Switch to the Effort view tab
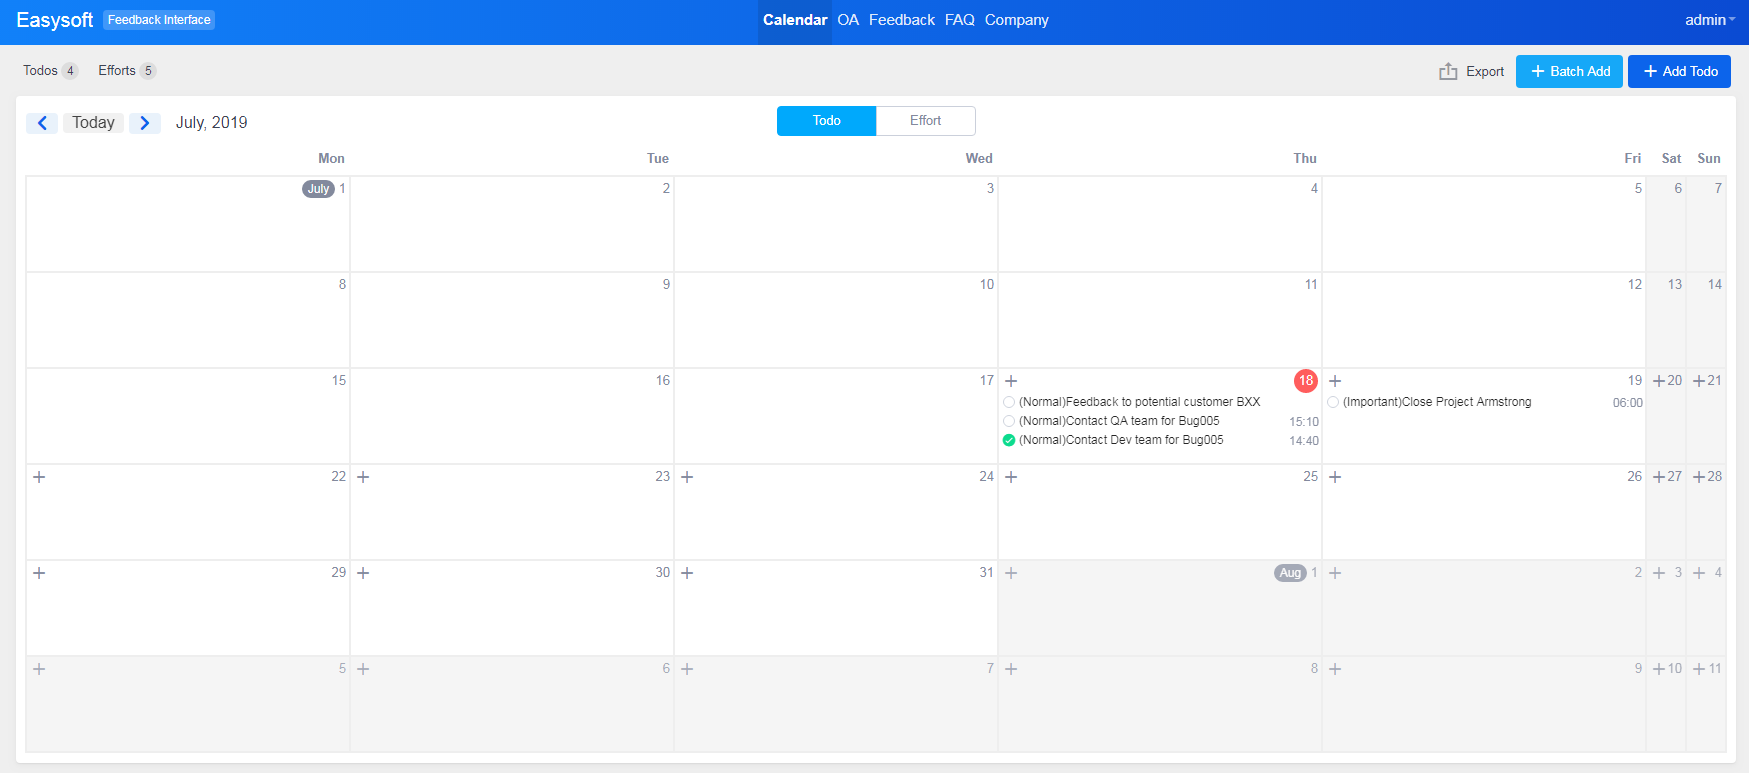 925,121
